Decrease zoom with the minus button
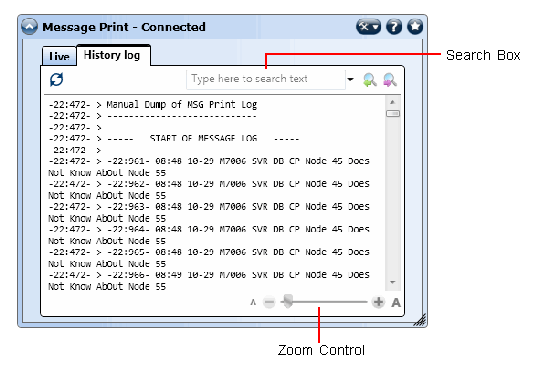Image resolution: width=537 pixels, height=367 pixels. pos(269,302)
